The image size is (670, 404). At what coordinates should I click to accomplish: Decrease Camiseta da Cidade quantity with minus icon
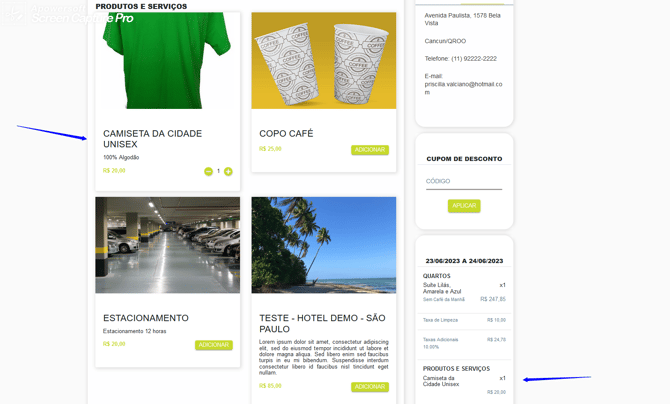208,171
